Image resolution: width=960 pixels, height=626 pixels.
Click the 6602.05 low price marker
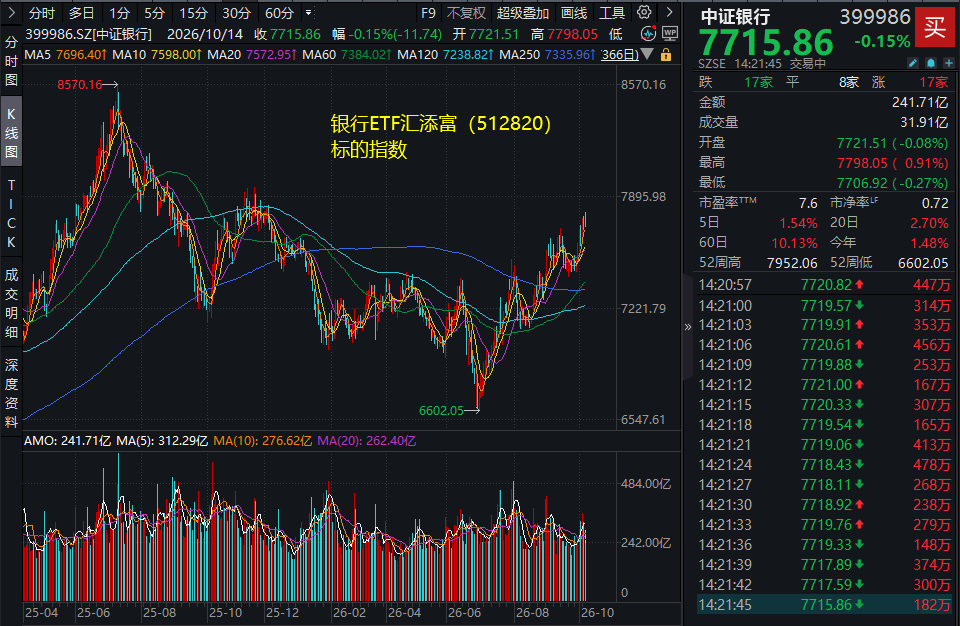pos(441,410)
